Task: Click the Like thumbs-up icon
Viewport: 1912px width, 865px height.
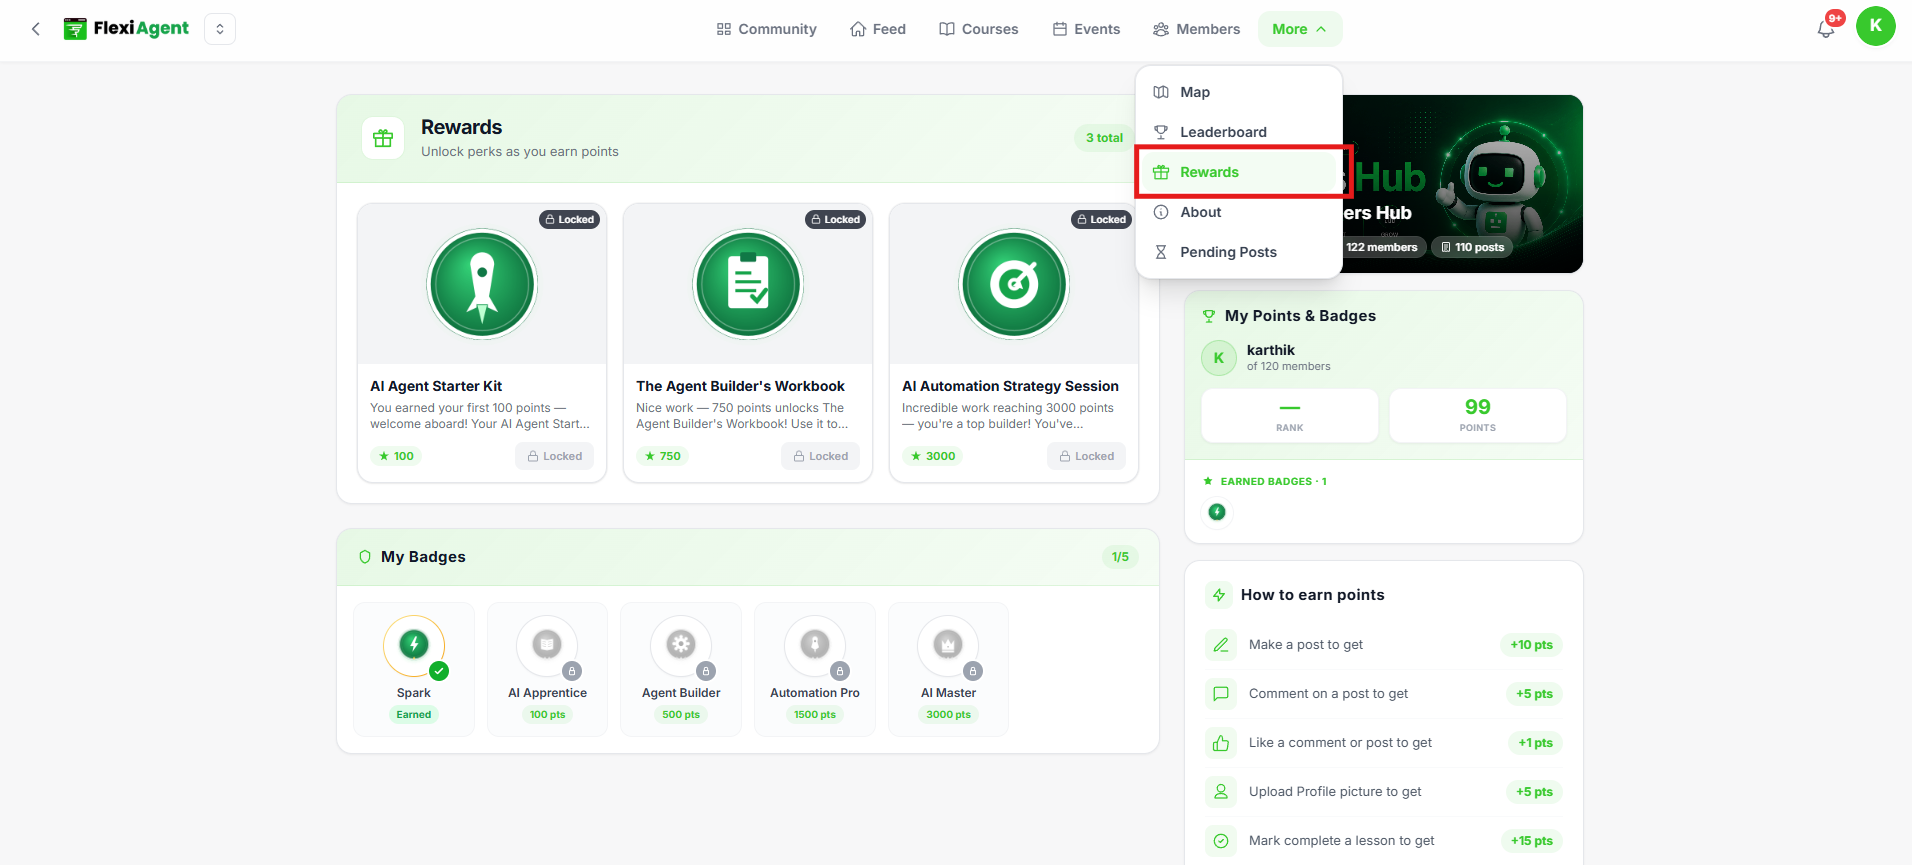Action: pyautogui.click(x=1221, y=743)
